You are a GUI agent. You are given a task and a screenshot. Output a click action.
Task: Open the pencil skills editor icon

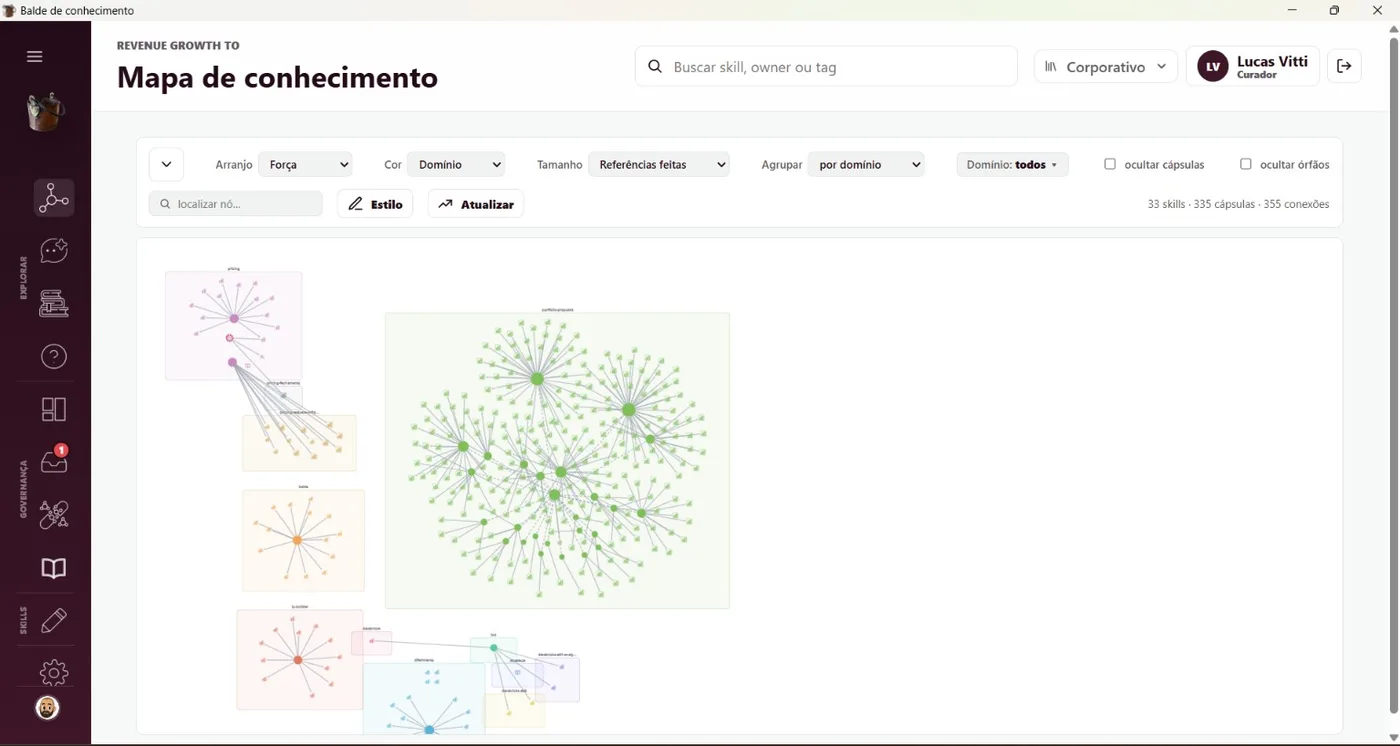point(54,620)
